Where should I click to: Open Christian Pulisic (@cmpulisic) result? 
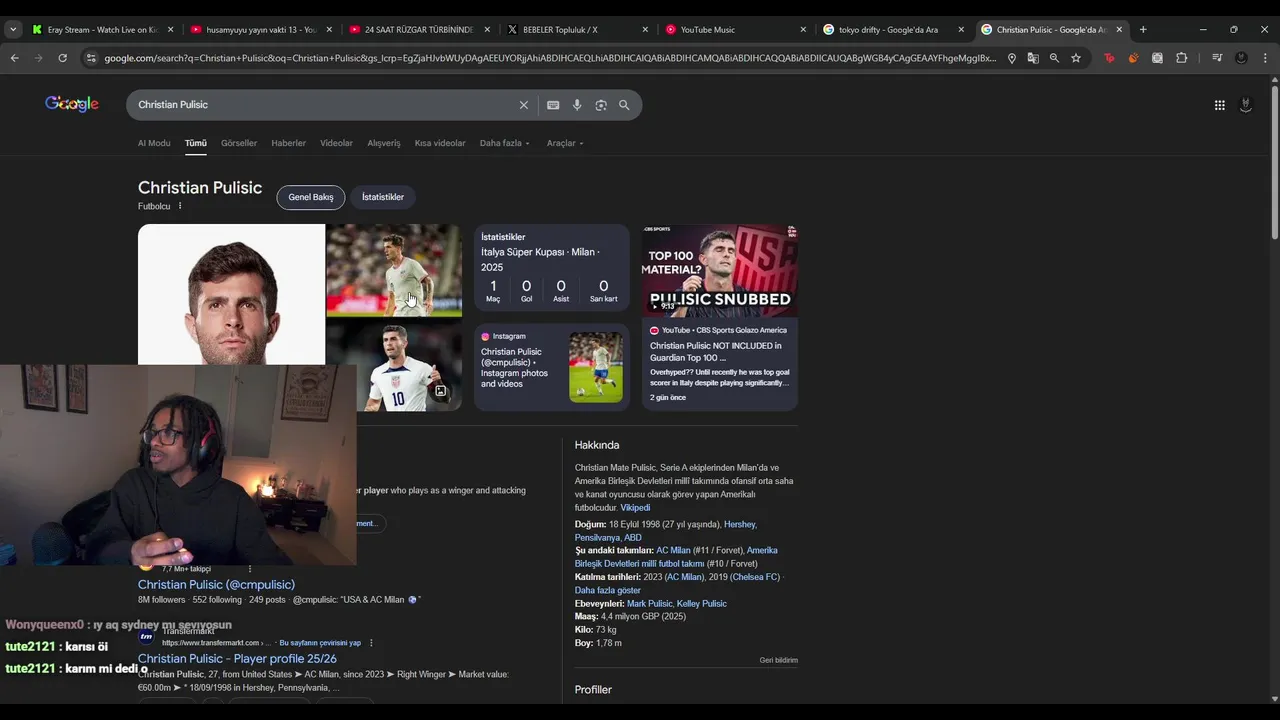216,585
